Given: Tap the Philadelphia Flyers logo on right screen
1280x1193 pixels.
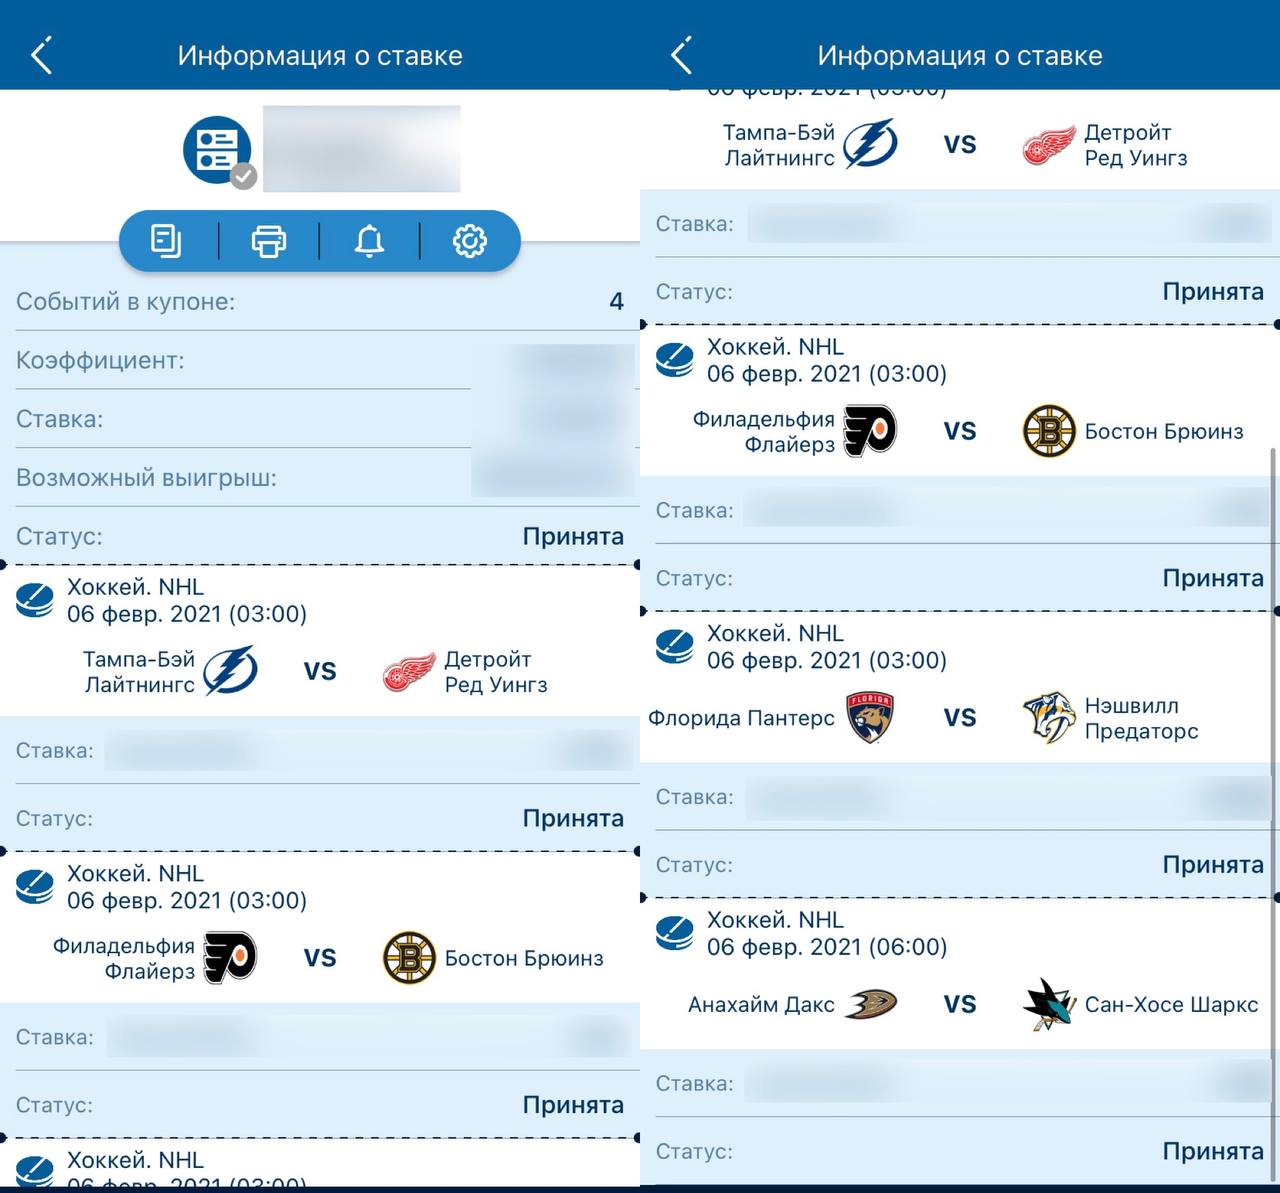Looking at the screenshot, I should click(x=870, y=431).
